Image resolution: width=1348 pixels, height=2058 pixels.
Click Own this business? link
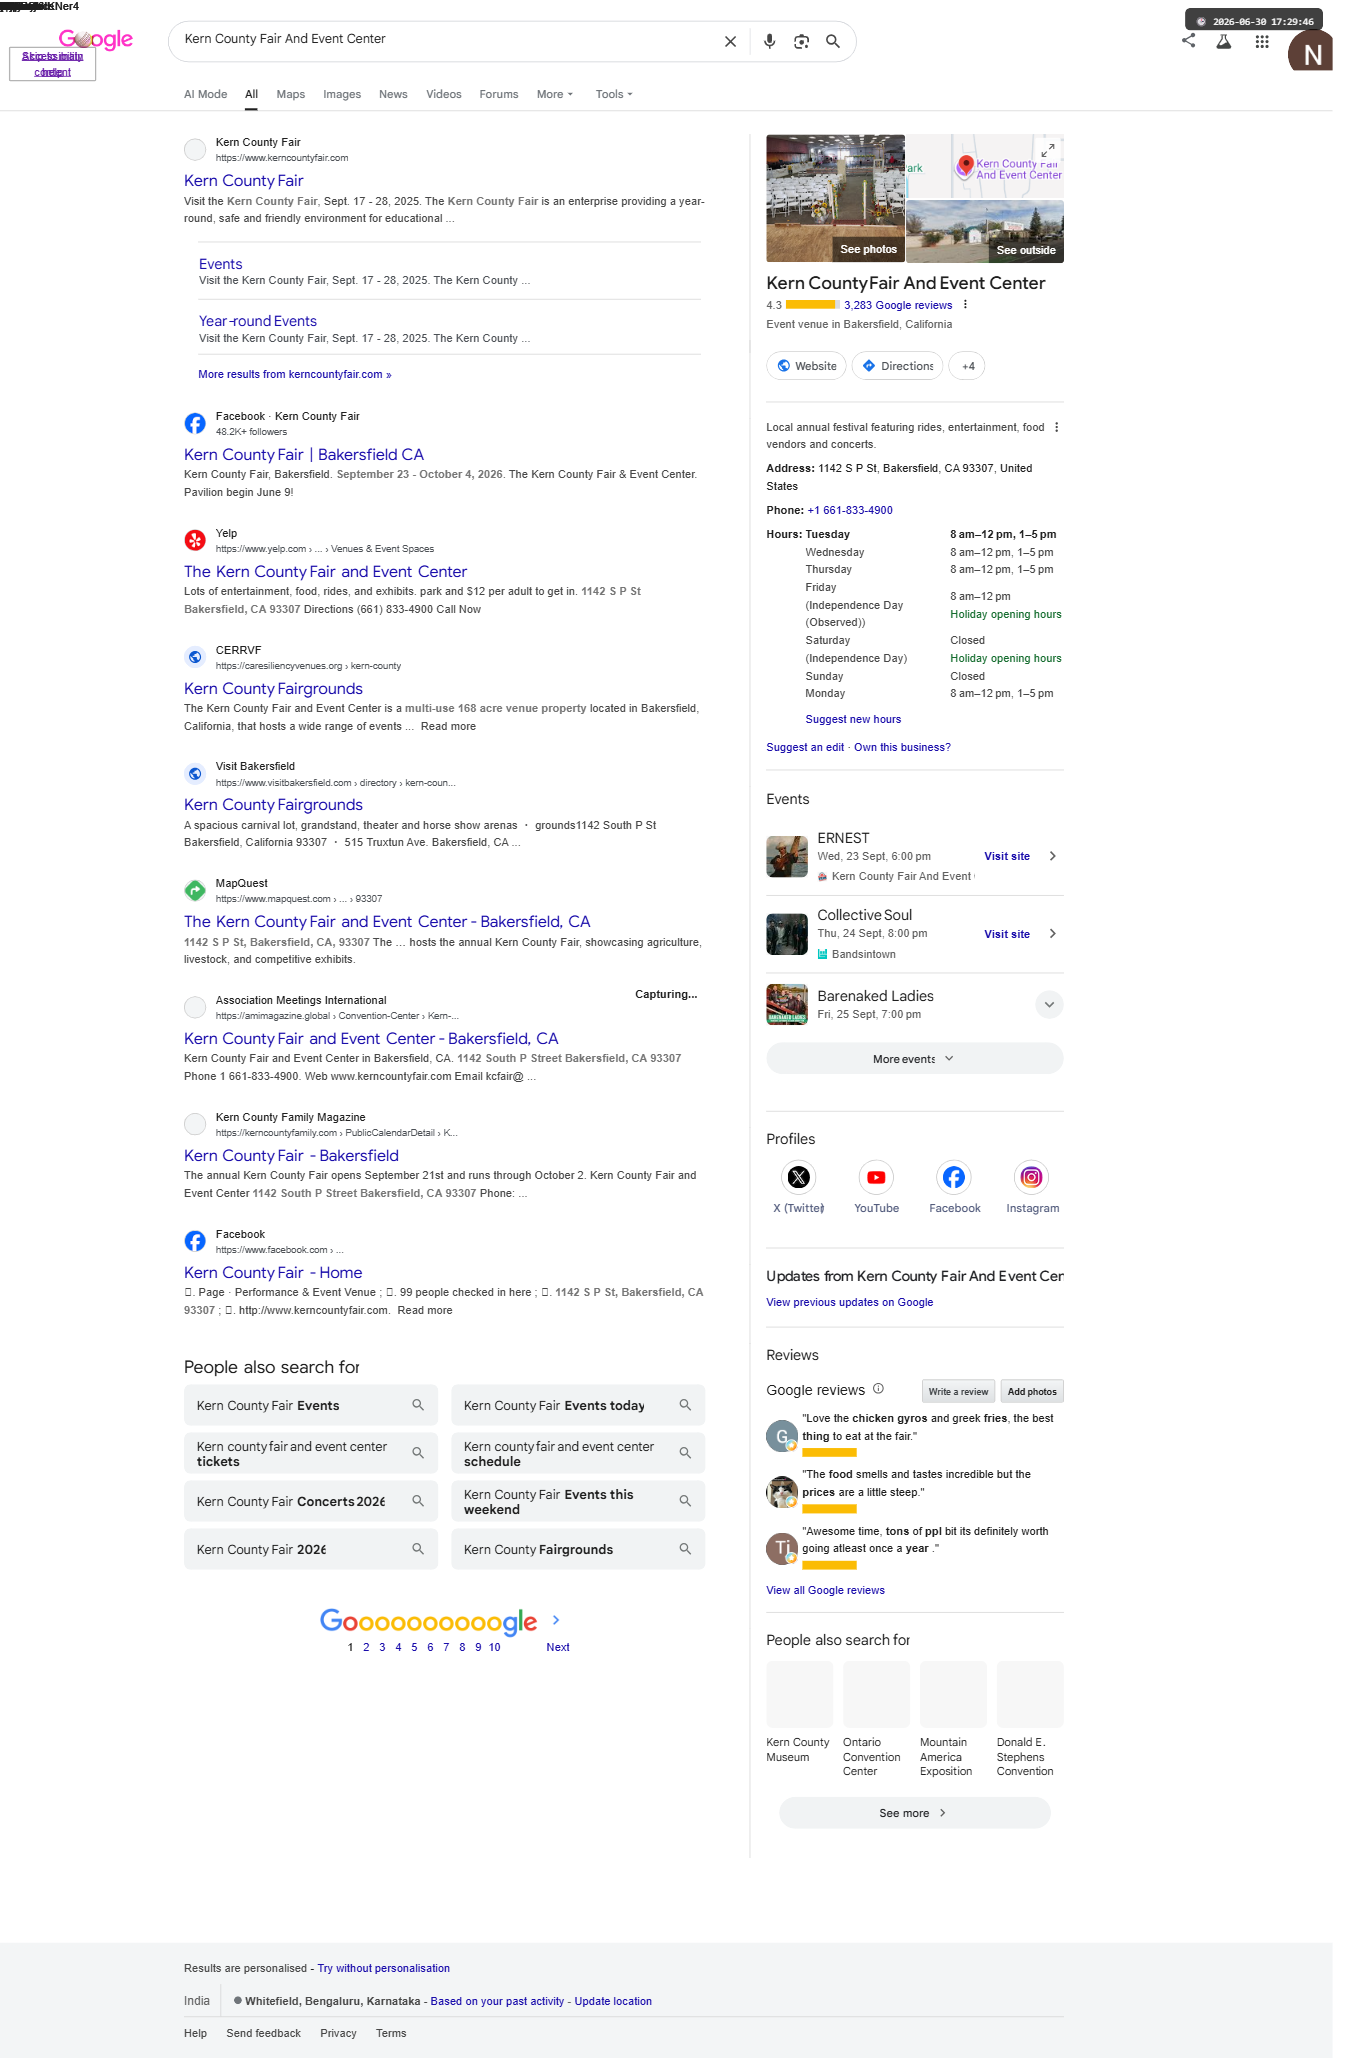tap(902, 747)
